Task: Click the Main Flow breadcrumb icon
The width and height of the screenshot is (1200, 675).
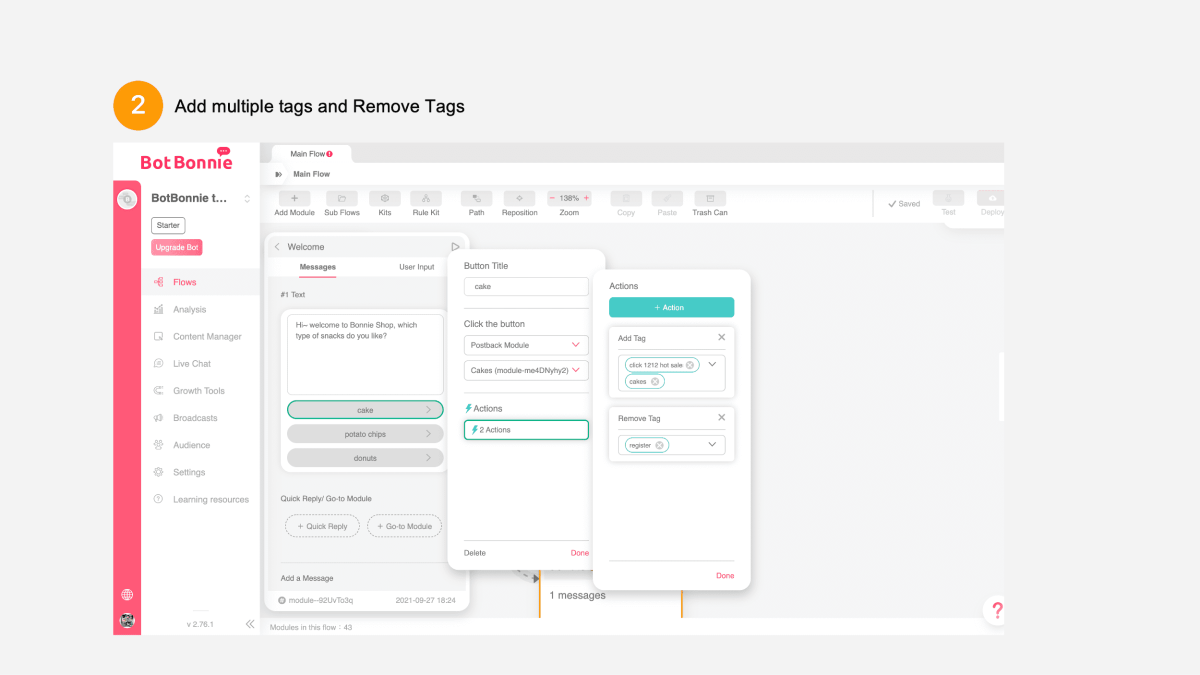Action: click(279, 174)
